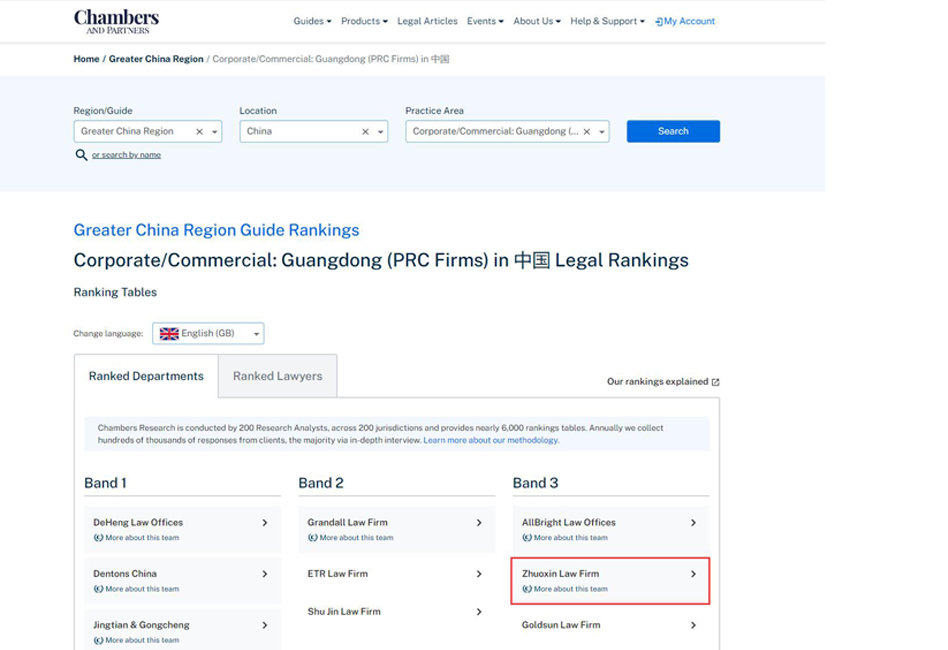Go to Legal Articles
Screen dimensions: 948x650
point(427,21)
